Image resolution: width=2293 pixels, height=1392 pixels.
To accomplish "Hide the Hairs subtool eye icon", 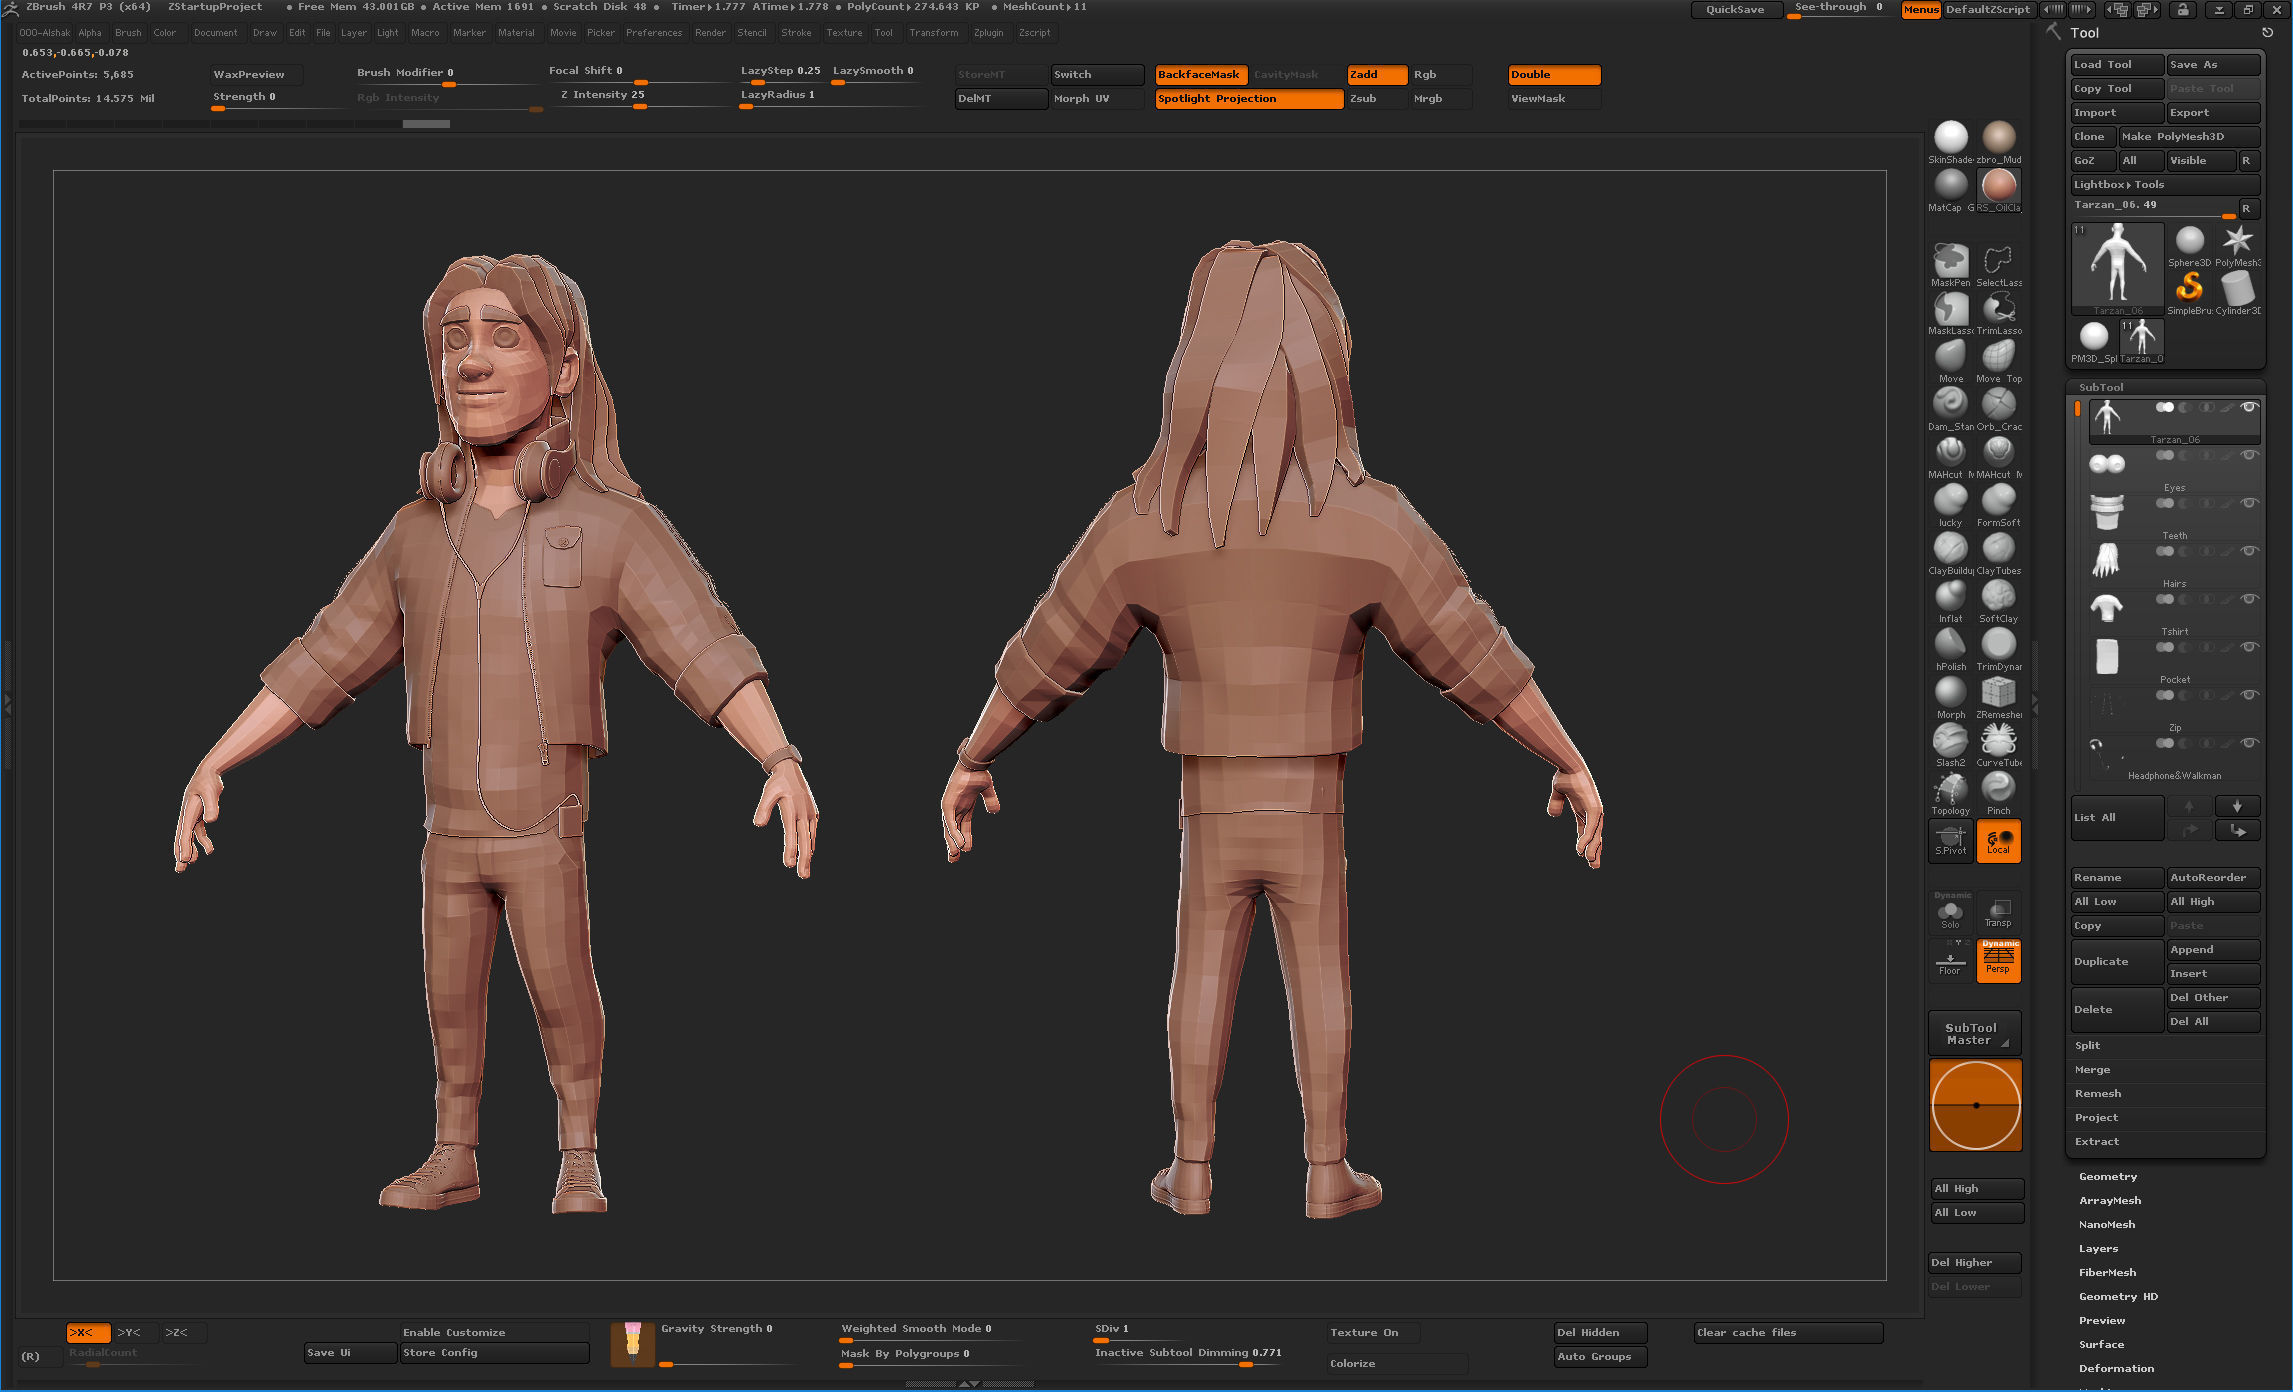I will [2249, 551].
